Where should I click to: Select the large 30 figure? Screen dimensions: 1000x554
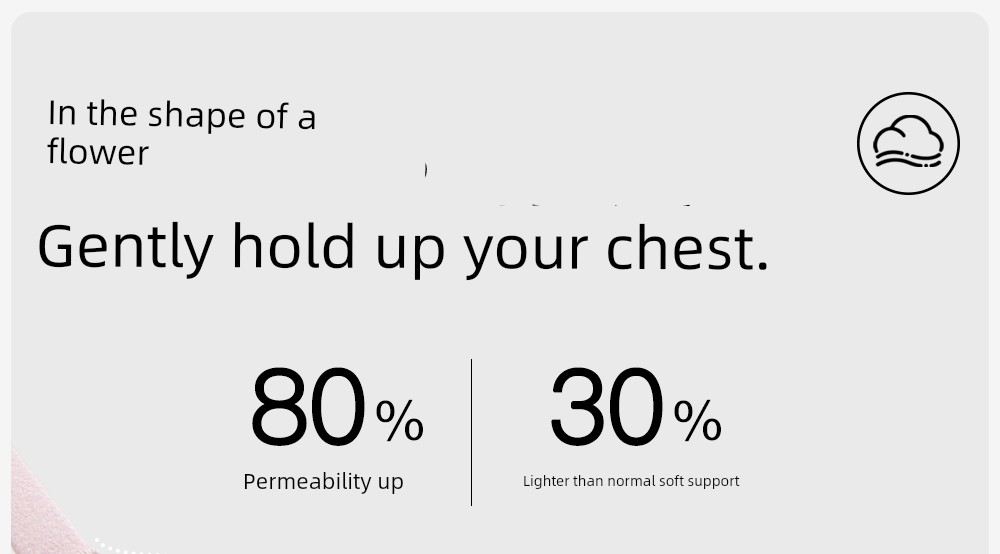pyautogui.click(x=607, y=407)
